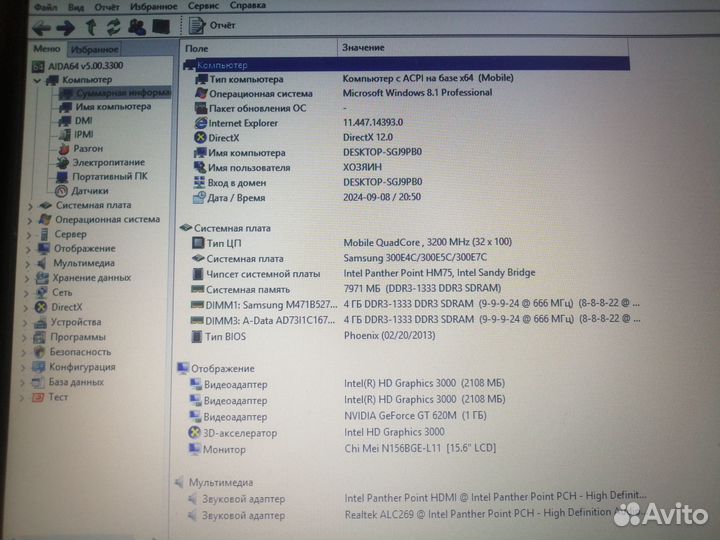Image resolution: width=720 pixels, height=540 pixels.
Task: Click the Тип BIOS row icon
Action: (x=196, y=337)
